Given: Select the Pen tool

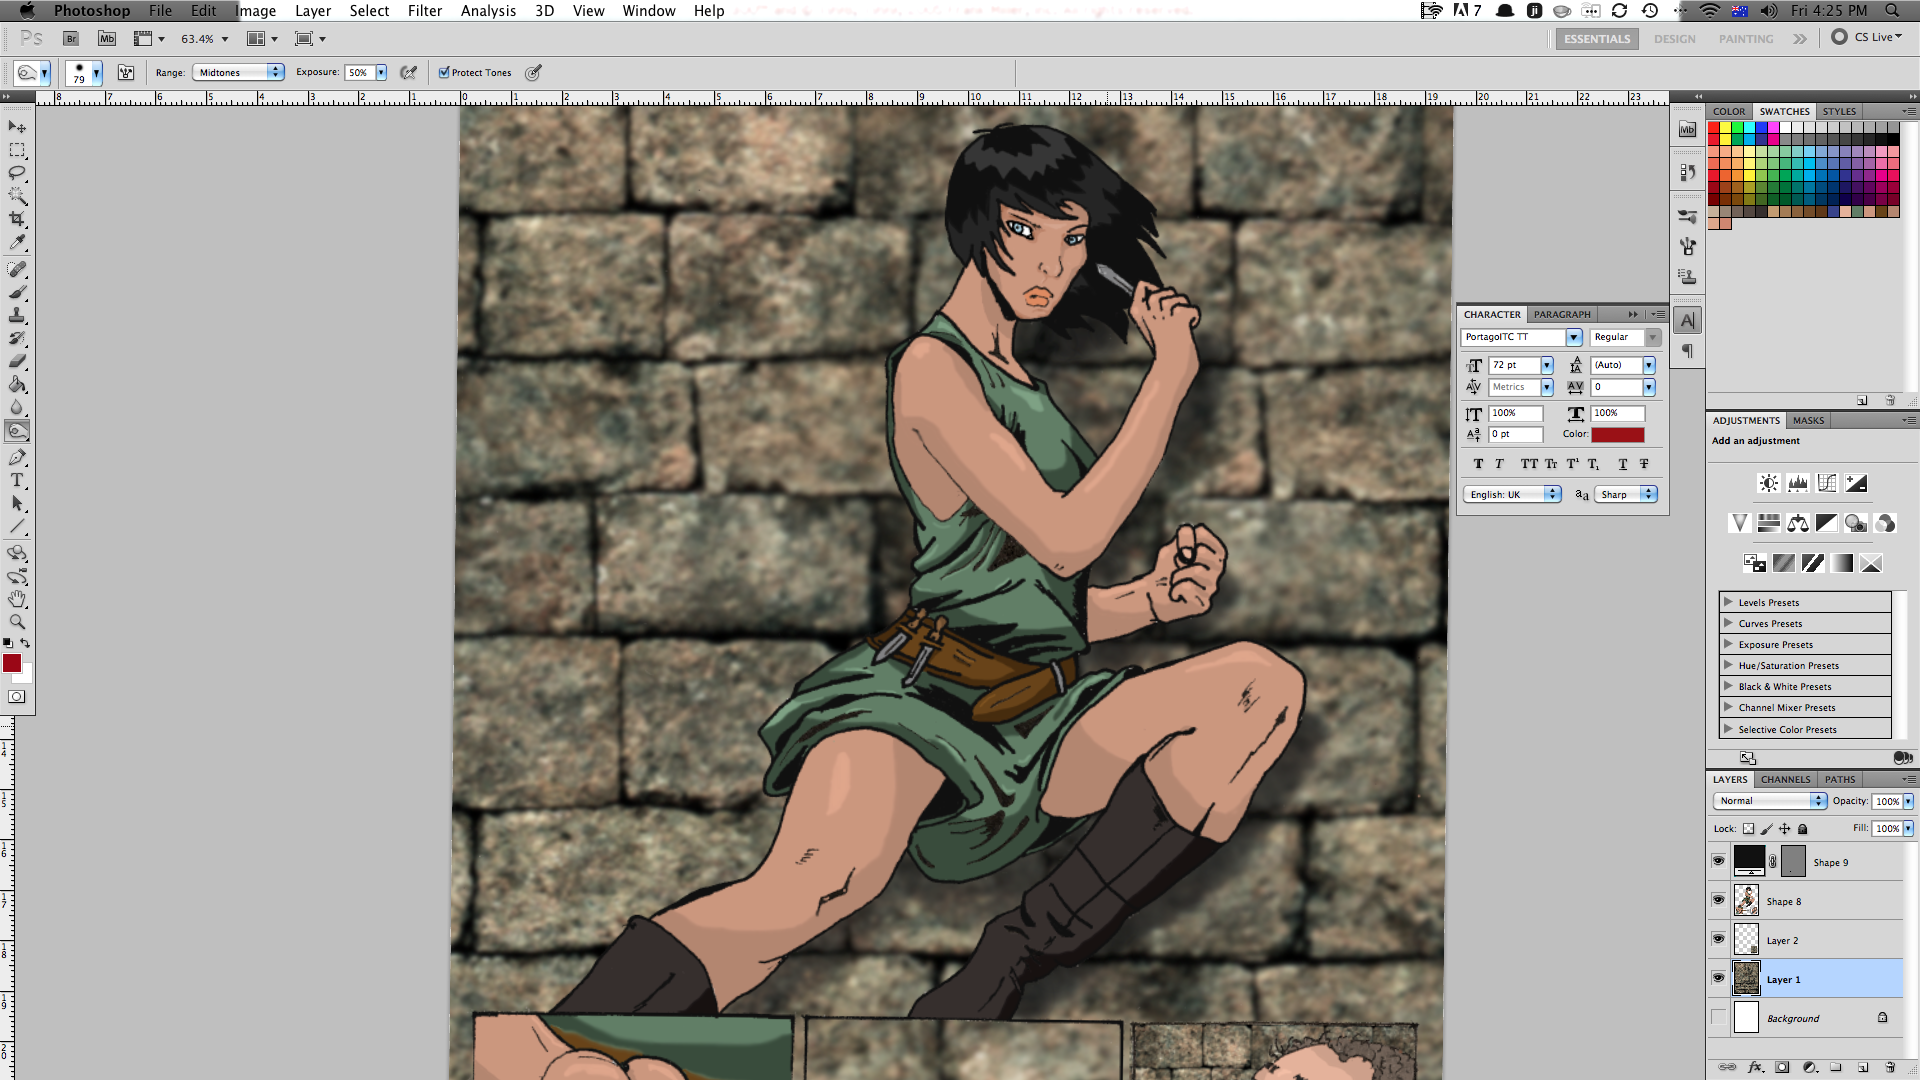Looking at the screenshot, I should point(17,457).
